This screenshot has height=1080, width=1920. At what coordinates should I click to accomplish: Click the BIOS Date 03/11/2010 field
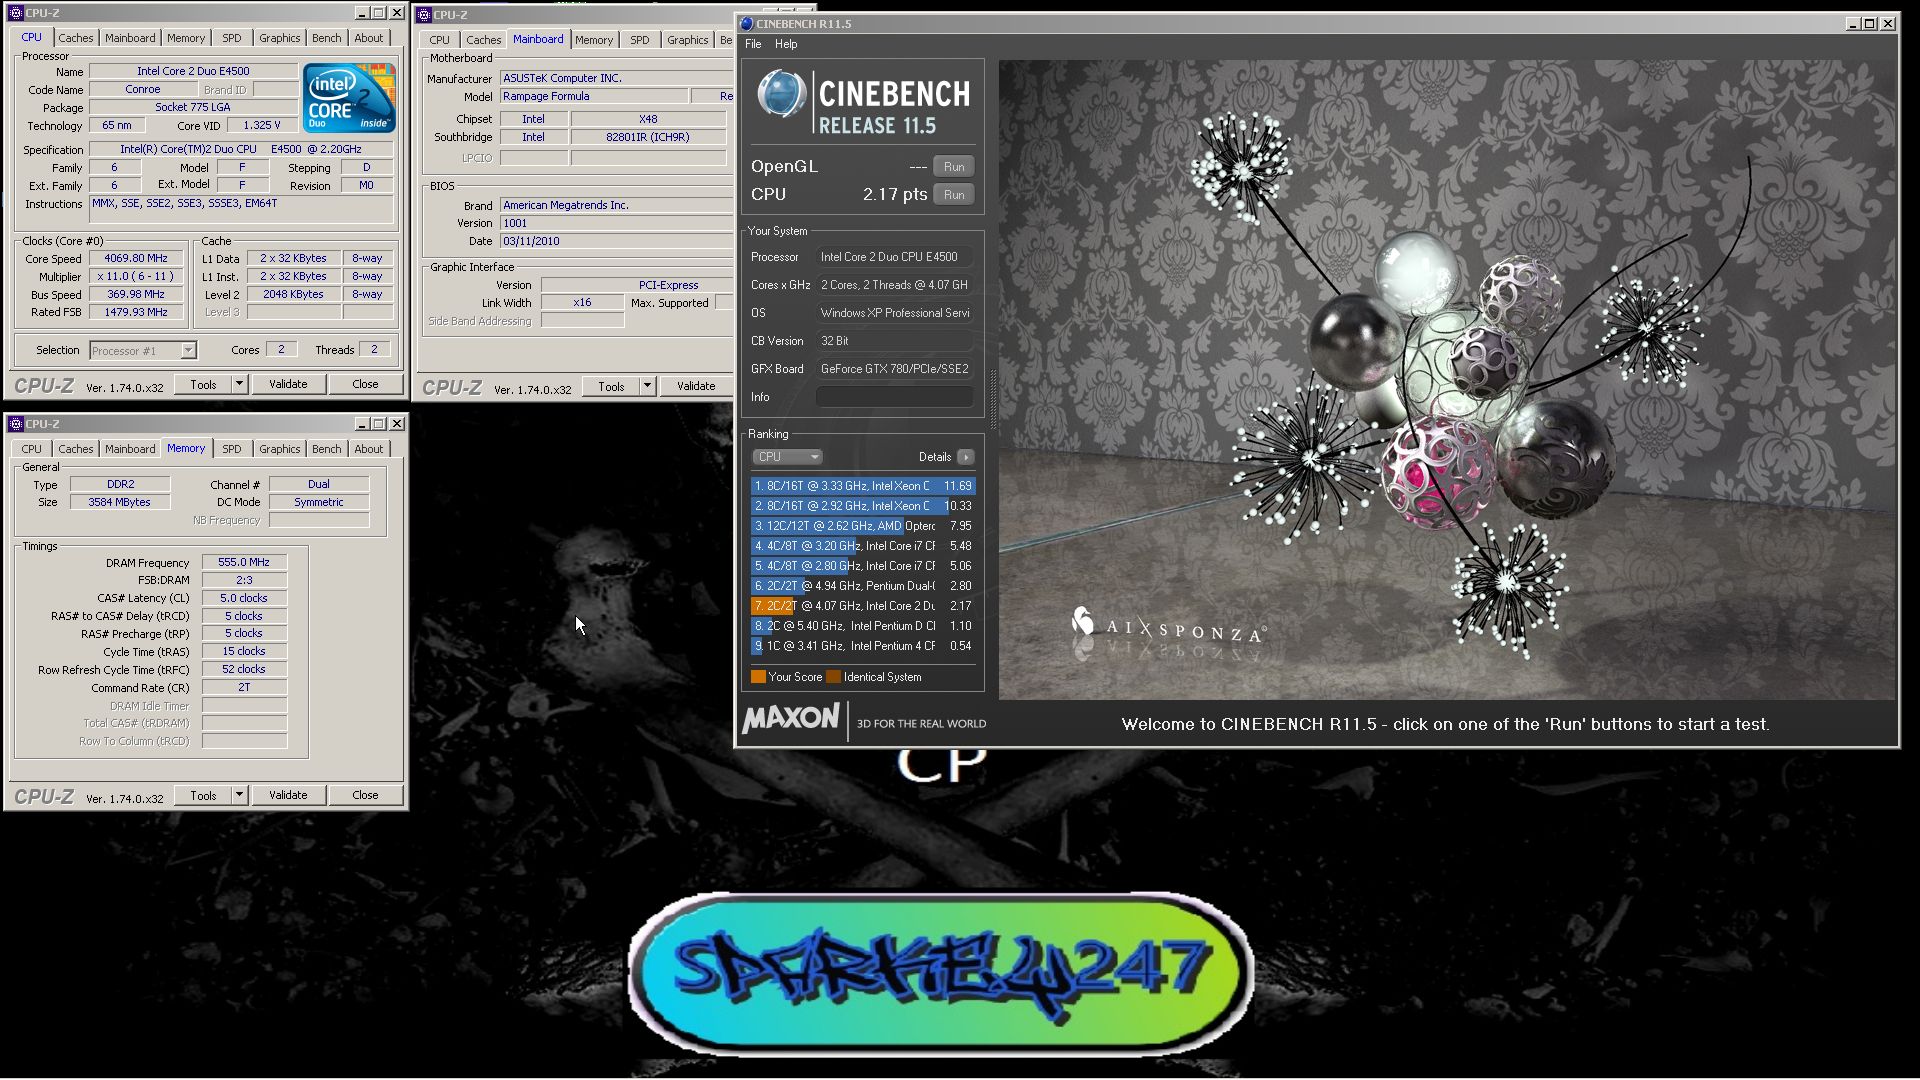click(616, 241)
